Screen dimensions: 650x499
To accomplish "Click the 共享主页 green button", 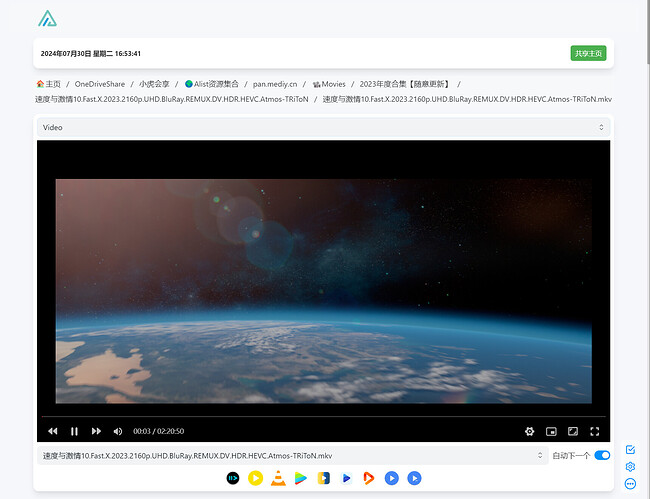I will coord(588,53).
